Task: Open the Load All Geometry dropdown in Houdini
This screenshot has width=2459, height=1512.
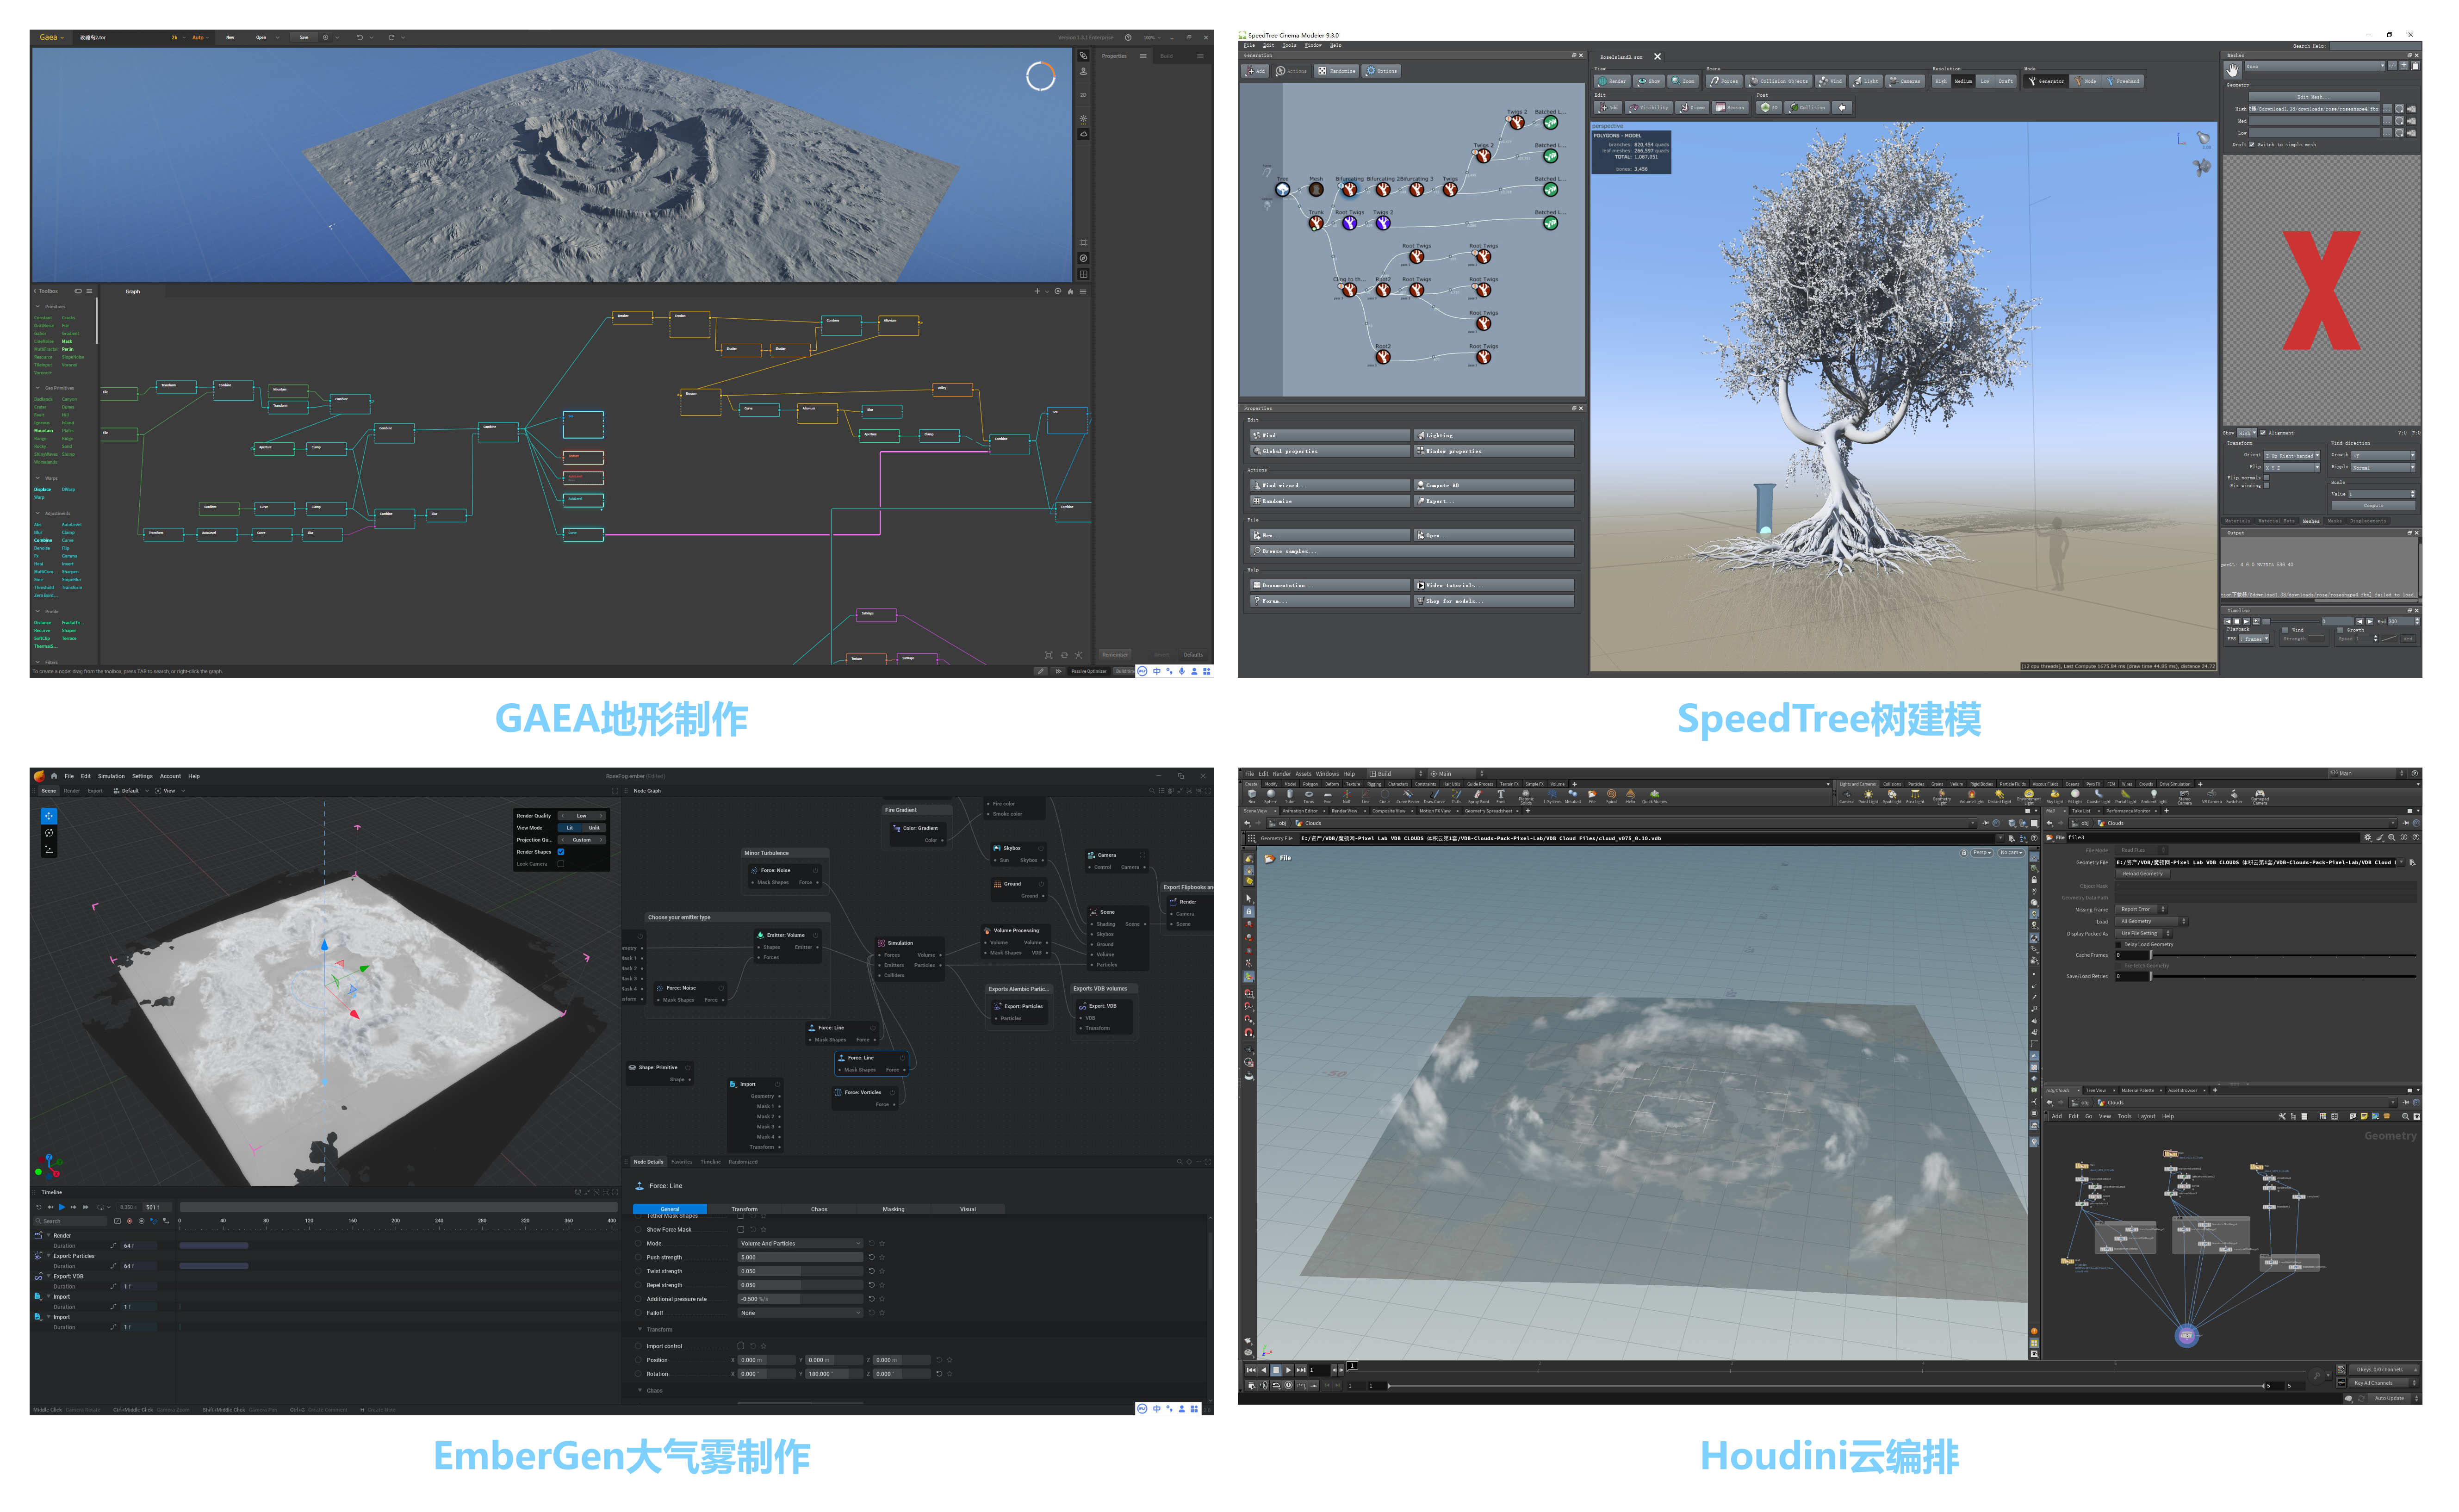Action: [x=2152, y=921]
